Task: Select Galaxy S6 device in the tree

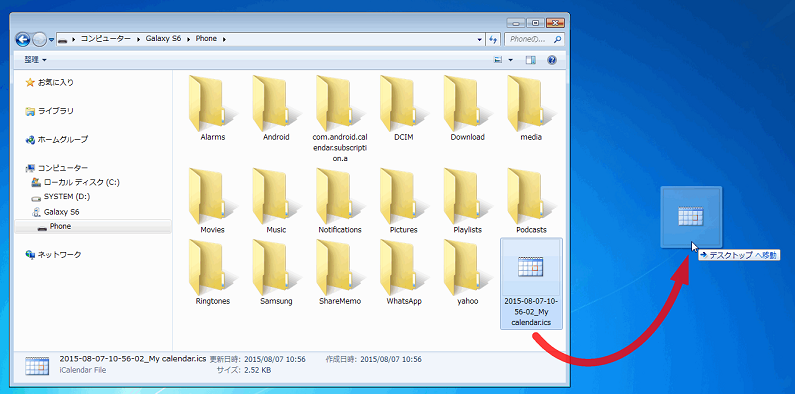Action: [x=55, y=211]
